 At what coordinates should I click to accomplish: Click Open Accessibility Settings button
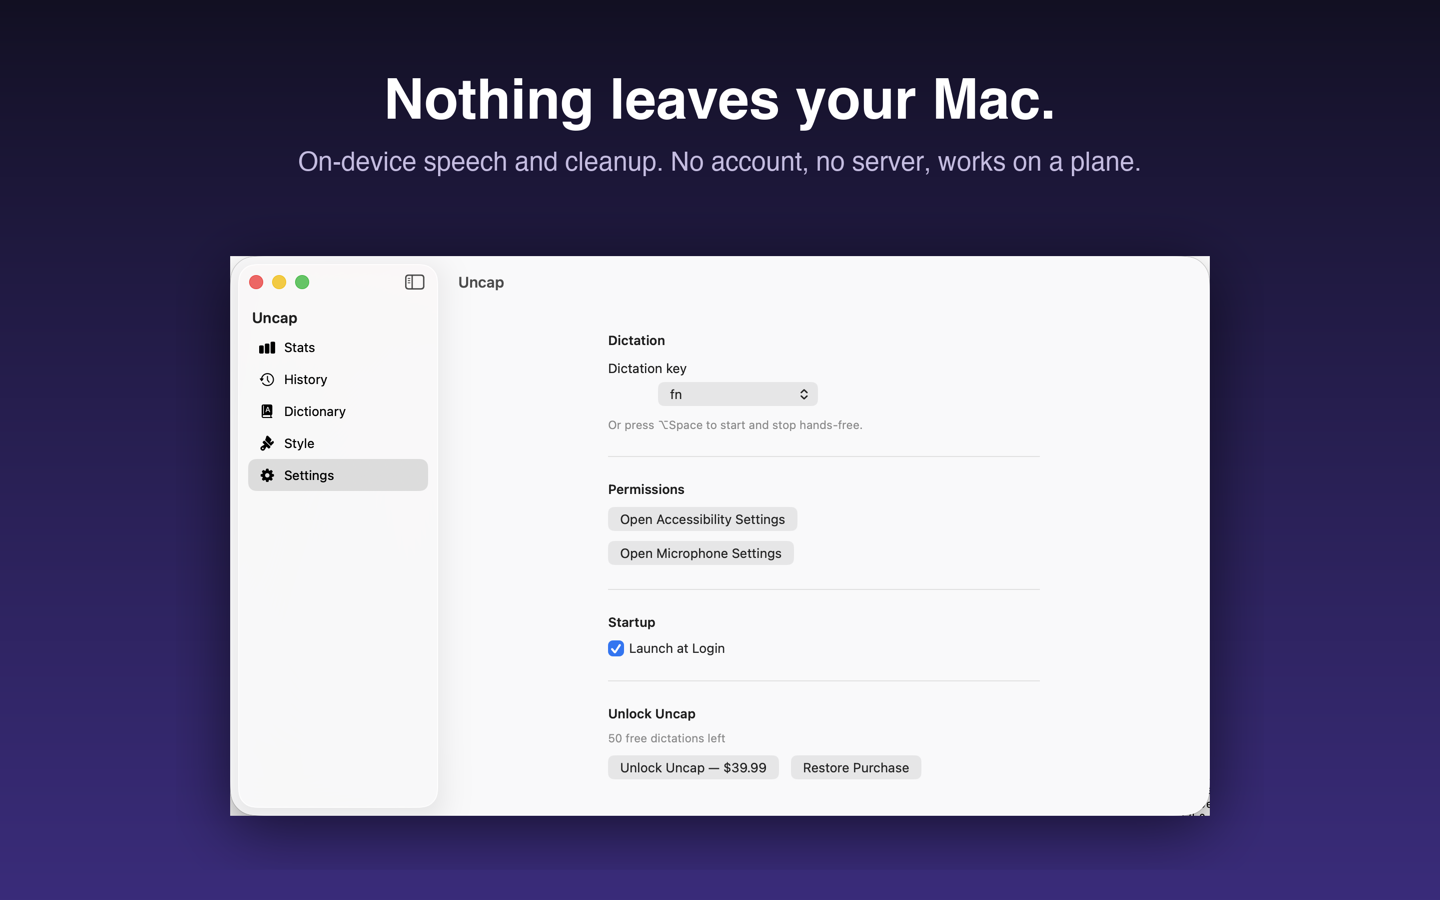[x=702, y=519]
